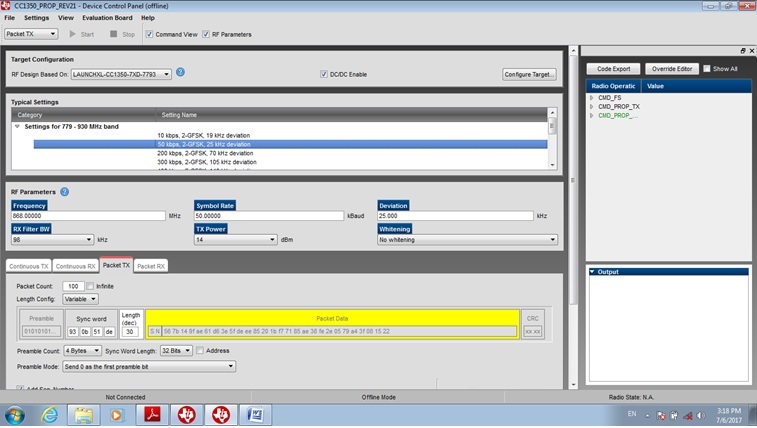Click Value column header
The width and height of the screenshot is (757, 428).
[696, 86]
